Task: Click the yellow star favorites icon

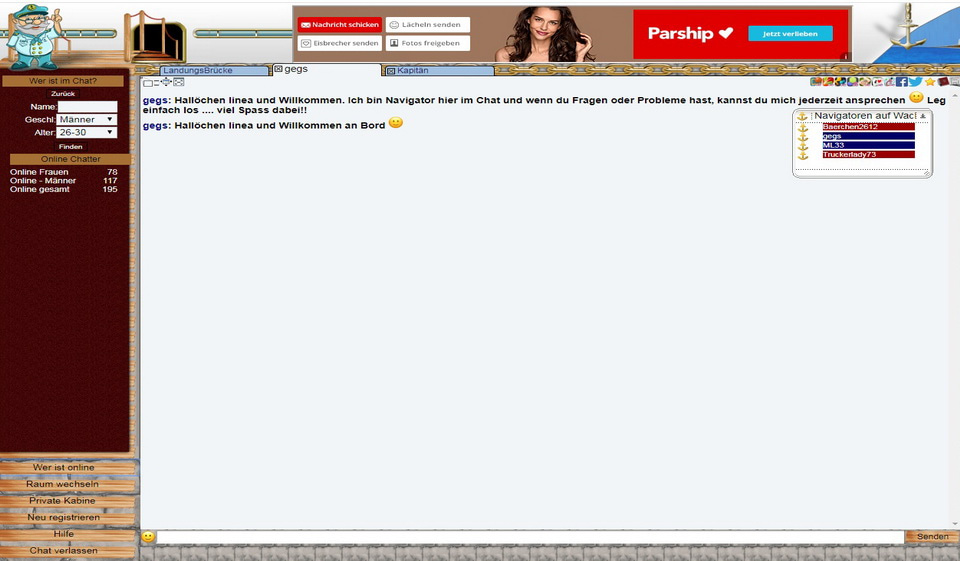Action: [x=930, y=82]
